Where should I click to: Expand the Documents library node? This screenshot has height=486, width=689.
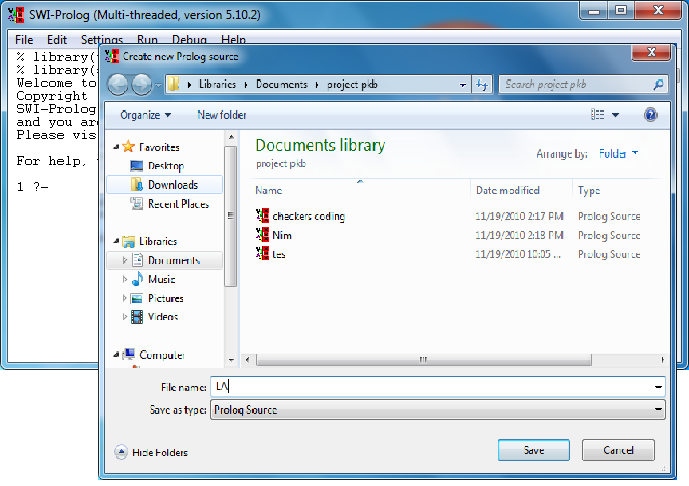point(124,260)
